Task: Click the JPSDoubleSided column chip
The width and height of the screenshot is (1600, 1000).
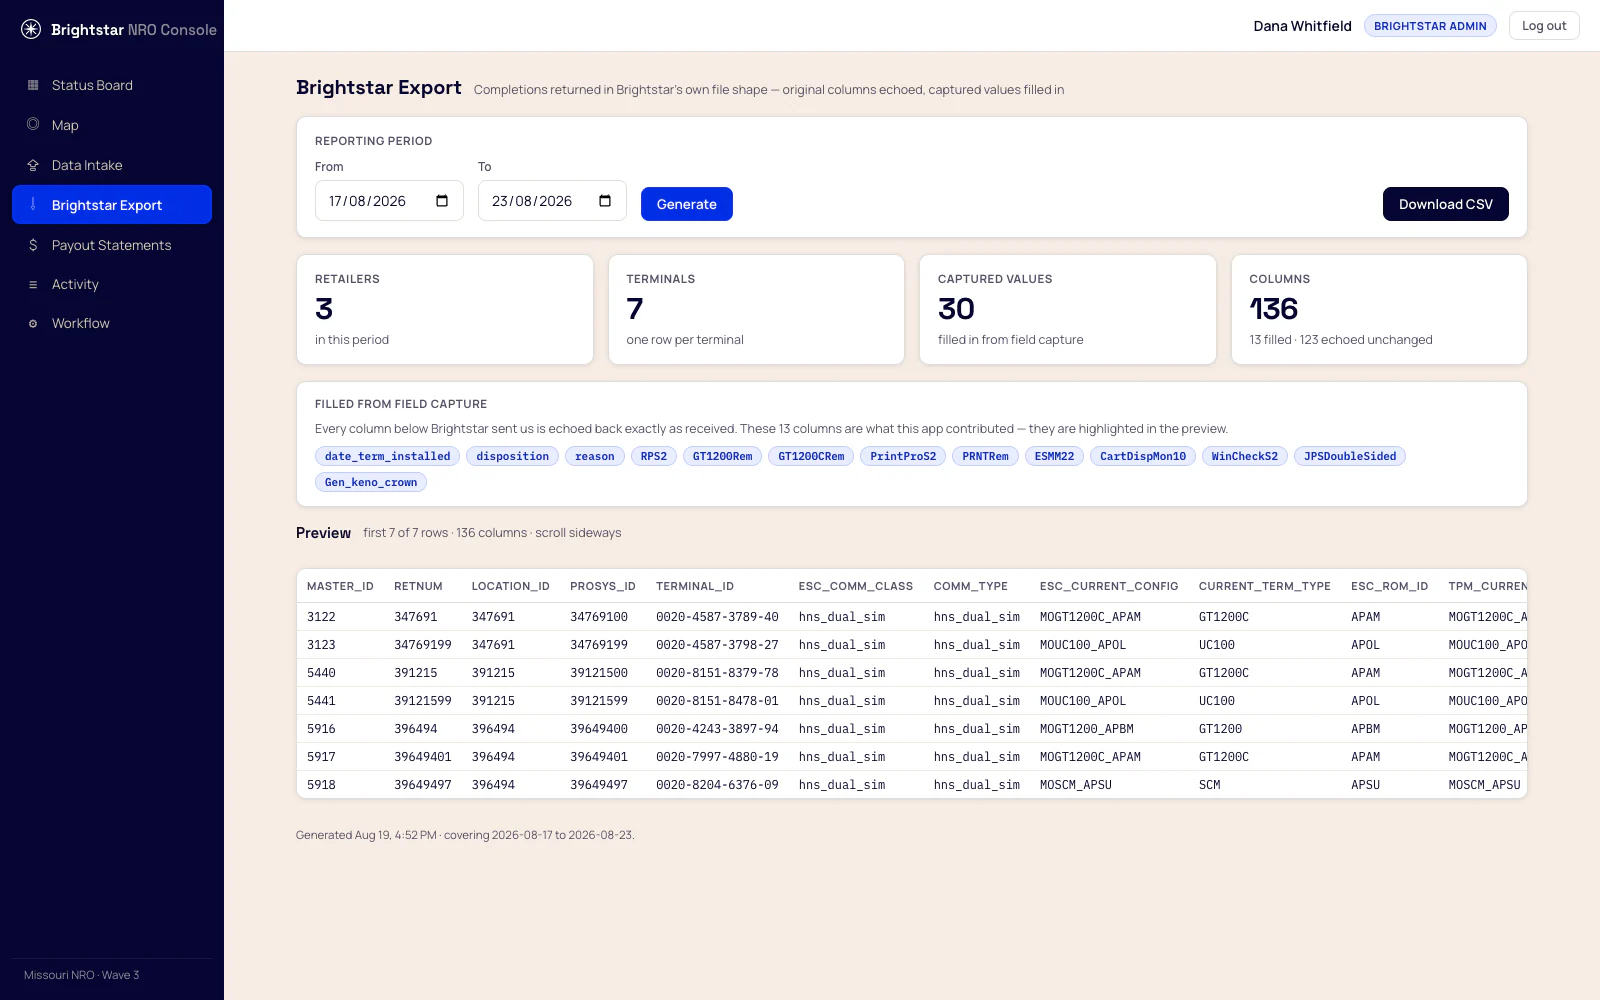Action: (1350, 456)
